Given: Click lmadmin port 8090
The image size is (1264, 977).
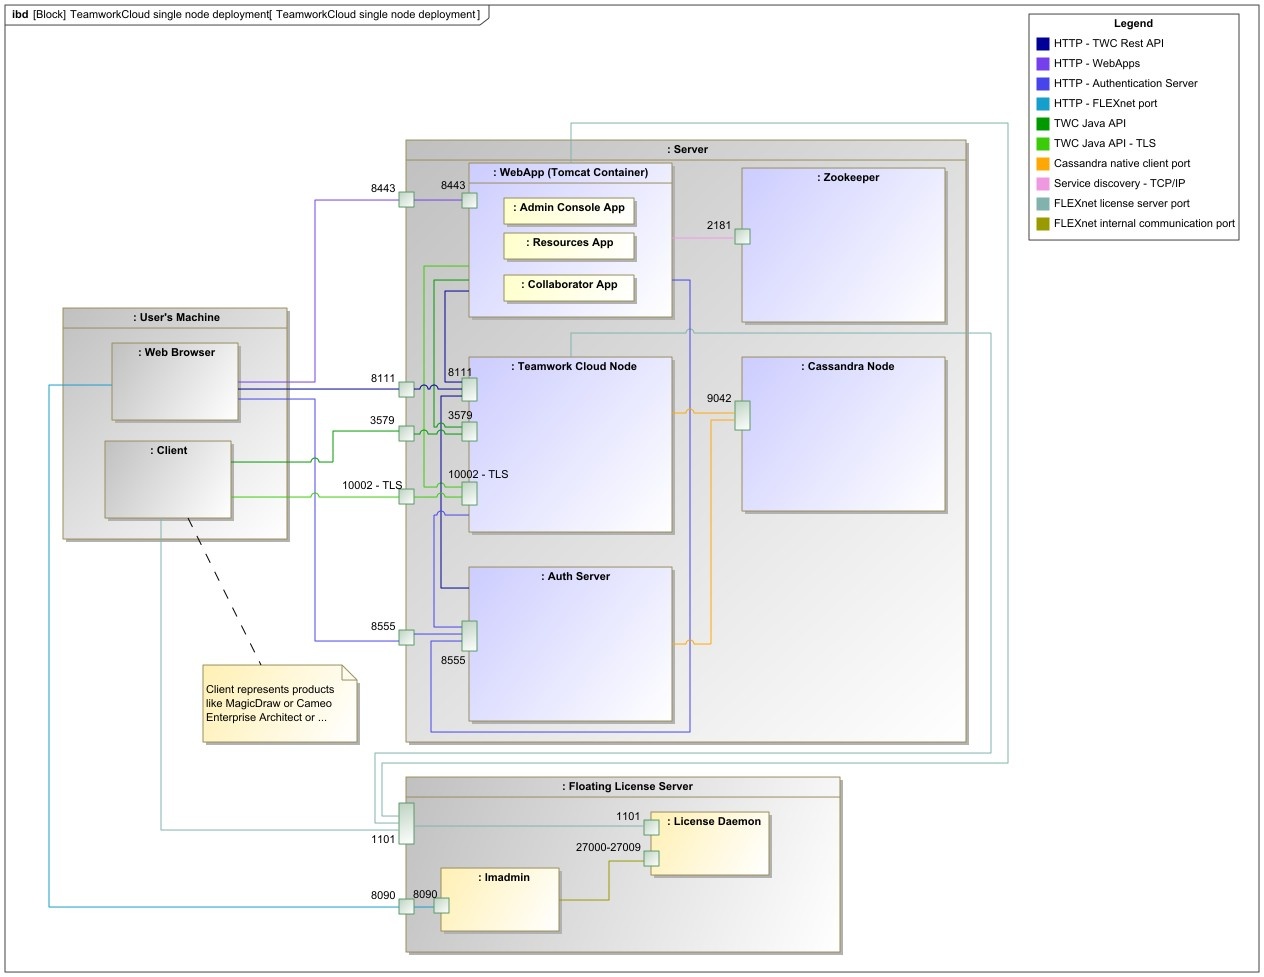Looking at the screenshot, I should (441, 906).
